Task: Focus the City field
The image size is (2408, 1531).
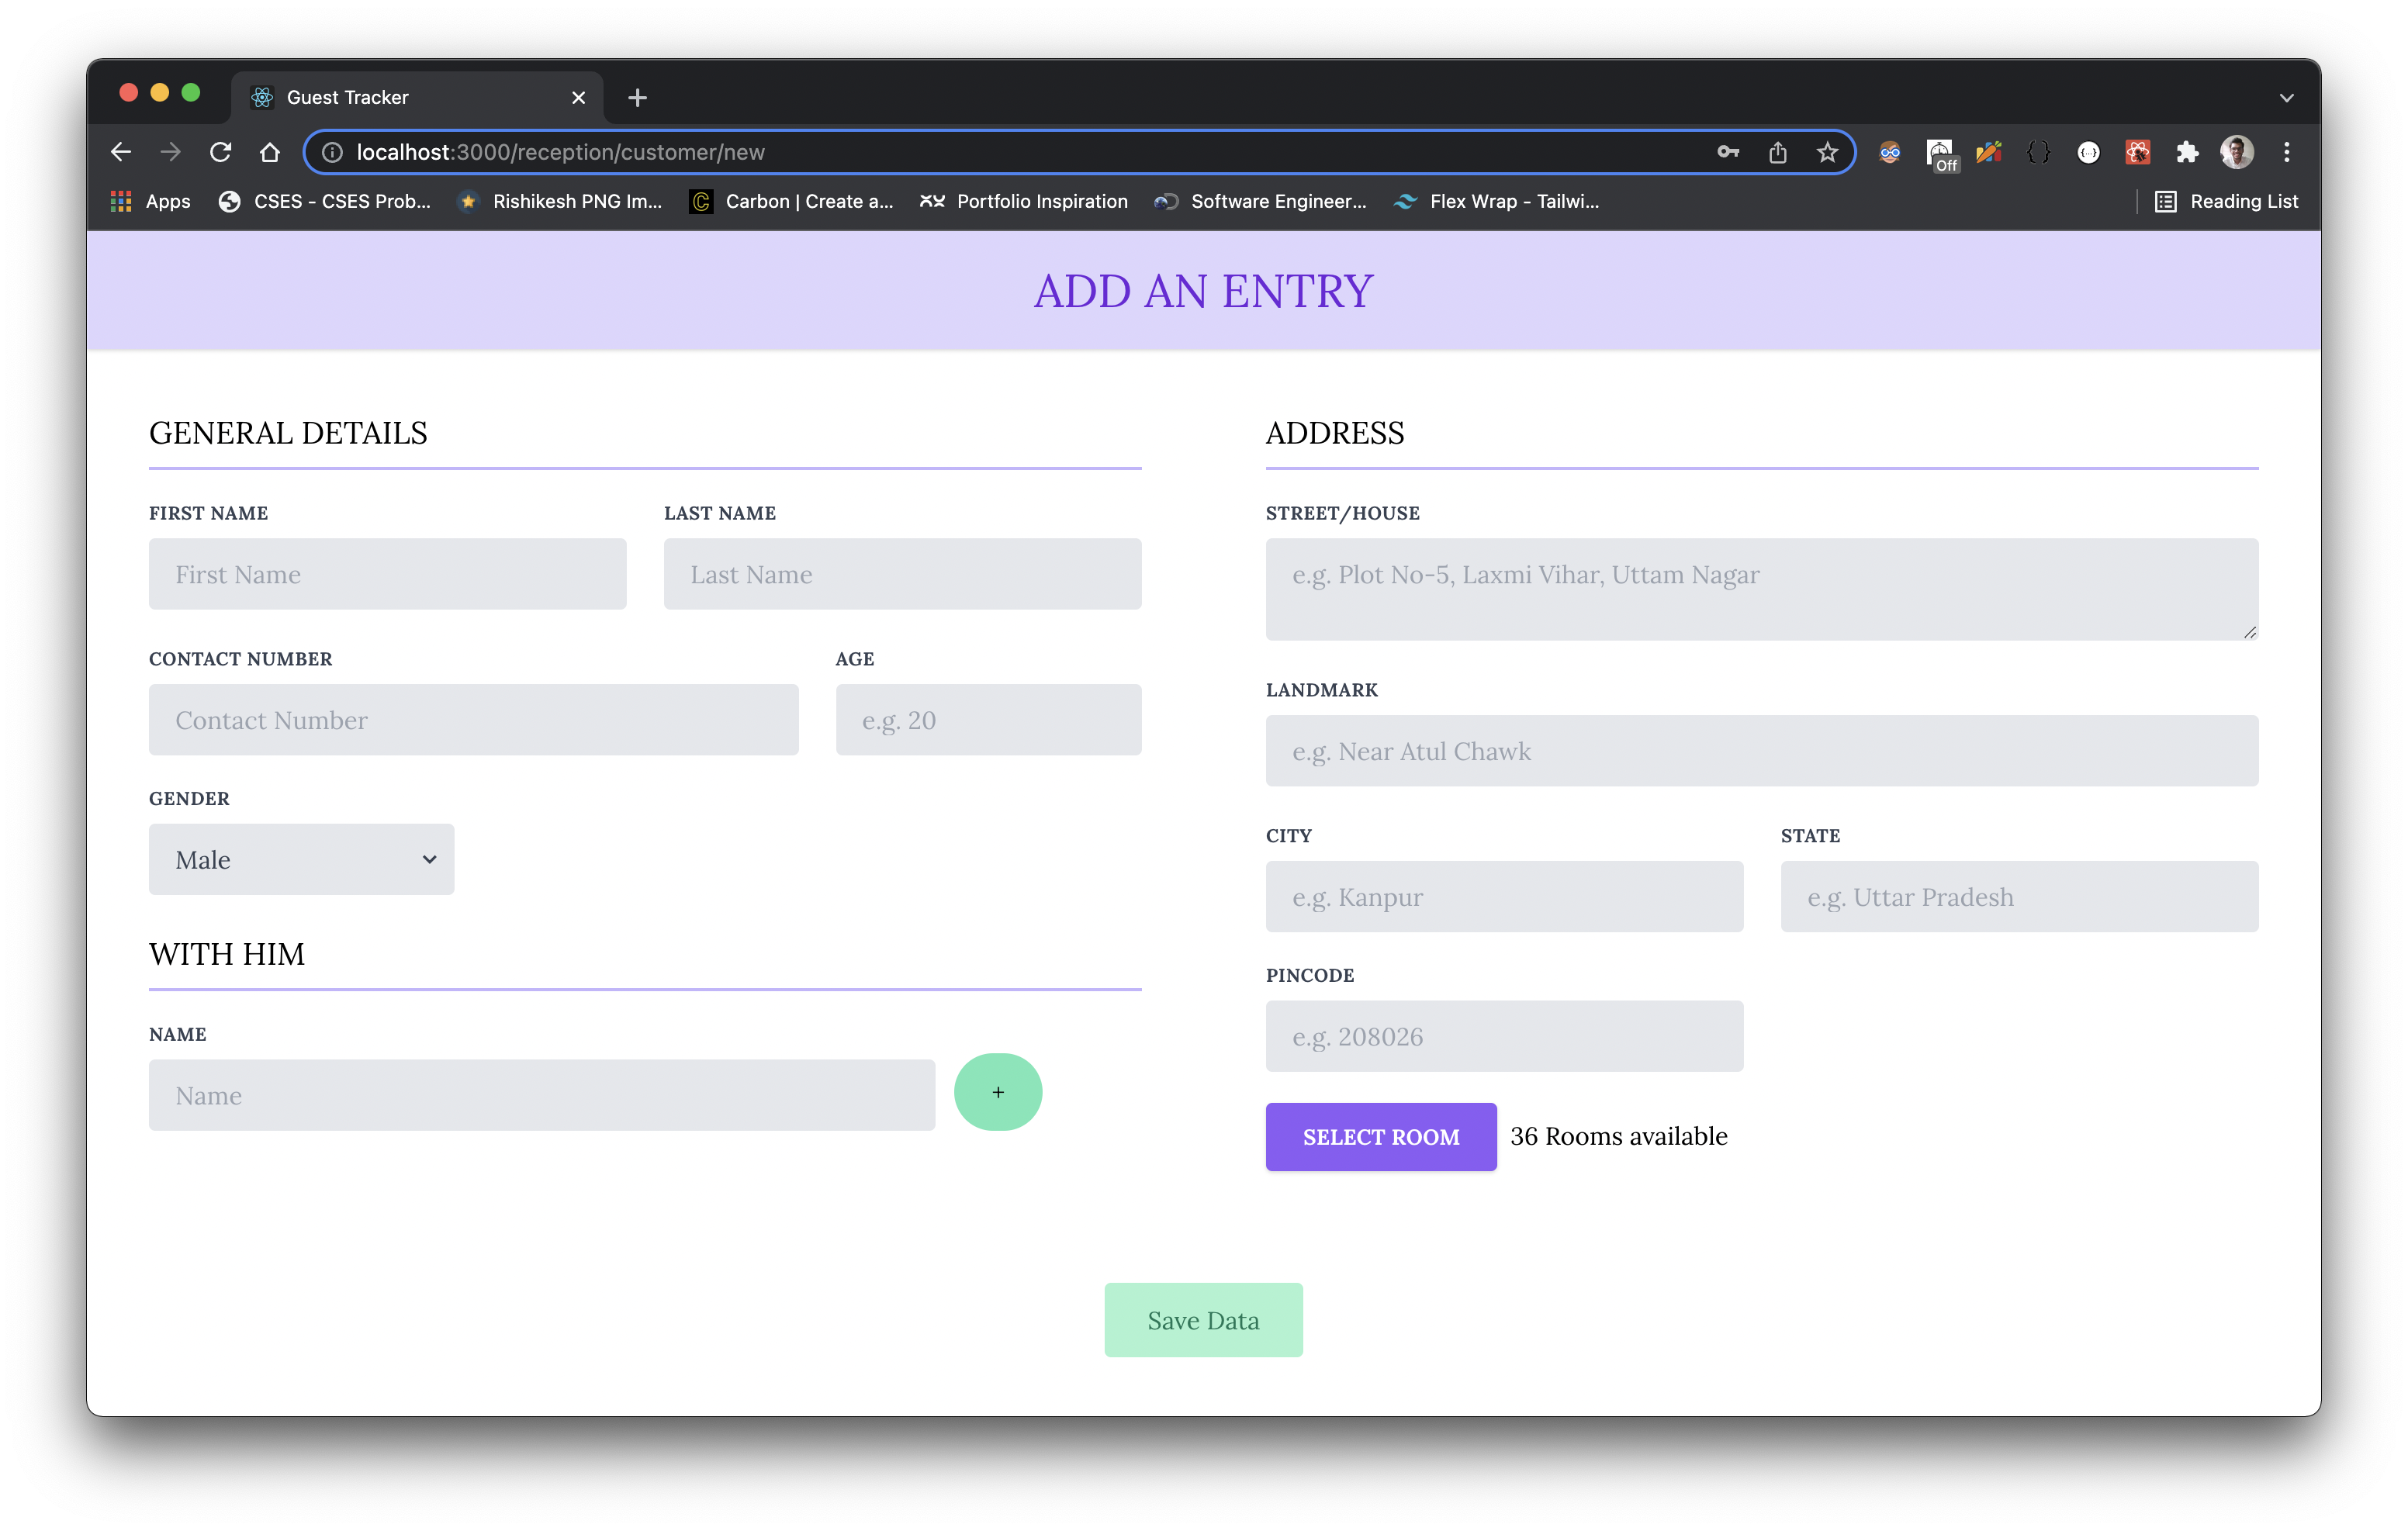Action: [x=1505, y=897]
